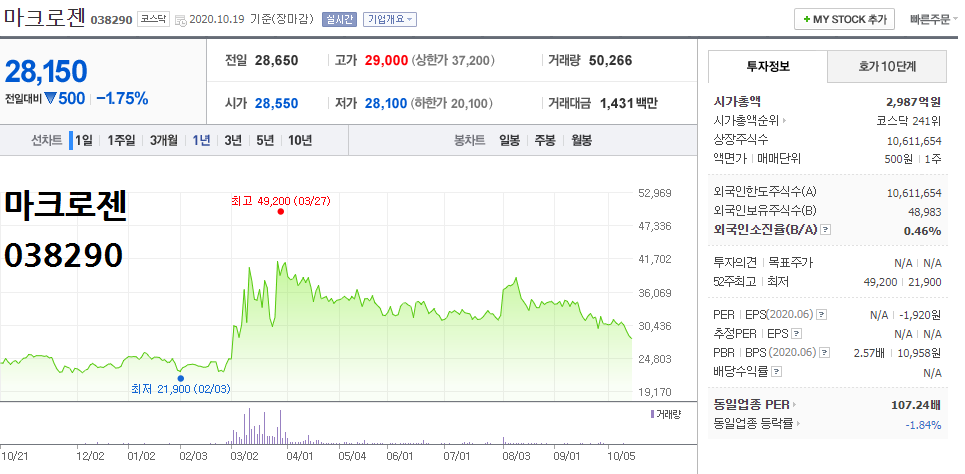Click the blue 최저 21,900 marker dot
Image resolution: width=965 pixels, height=474 pixels.
(180, 378)
